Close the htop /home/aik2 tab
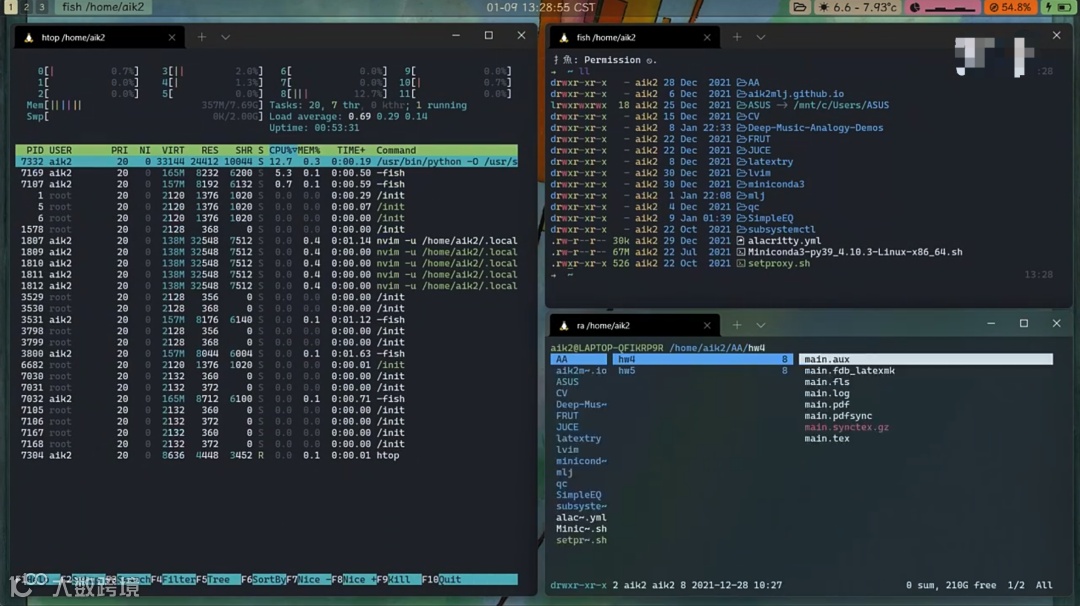The width and height of the screenshot is (1080, 606). click(172, 38)
